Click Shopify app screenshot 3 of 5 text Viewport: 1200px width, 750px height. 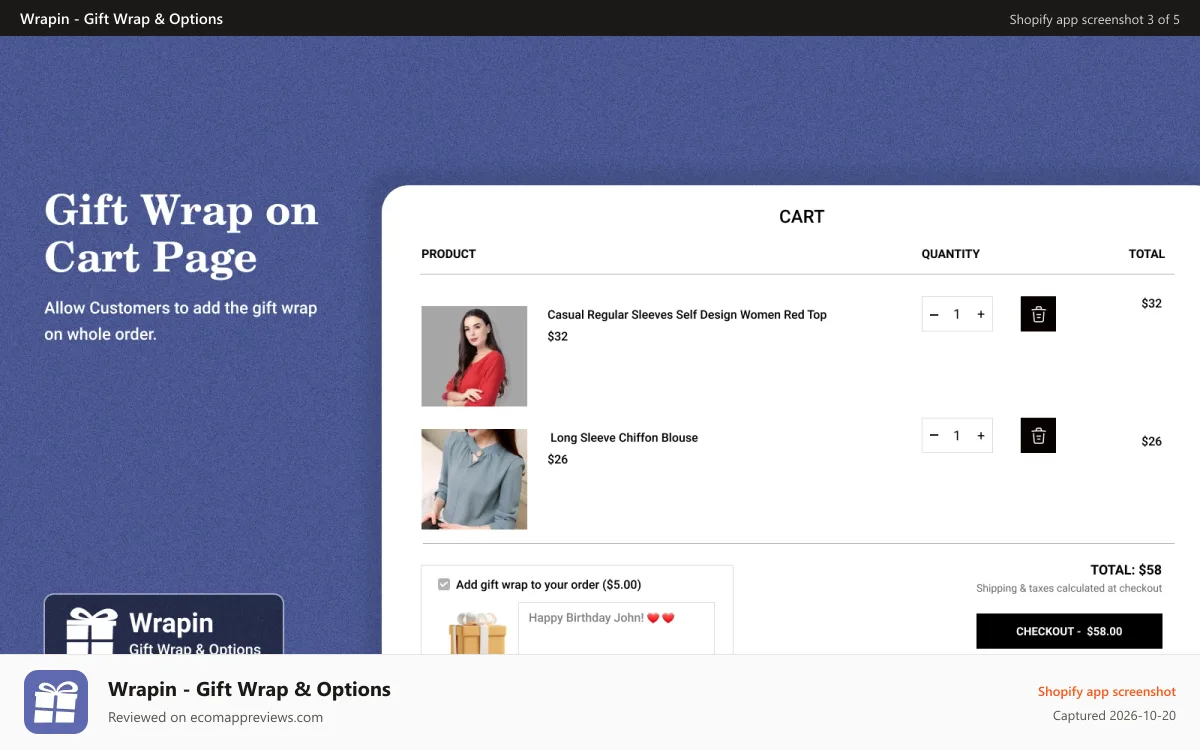point(1095,19)
